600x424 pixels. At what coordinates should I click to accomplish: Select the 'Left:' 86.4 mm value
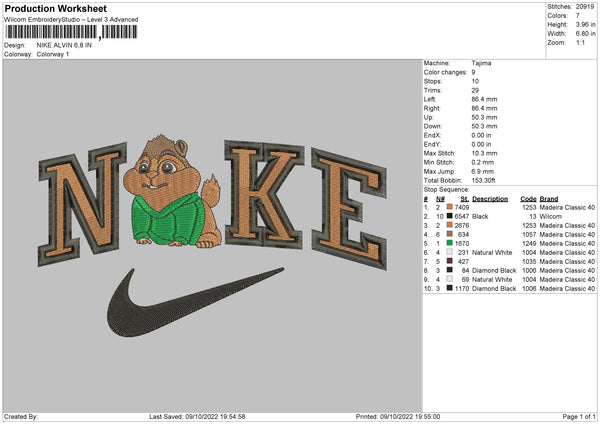[x=484, y=99]
